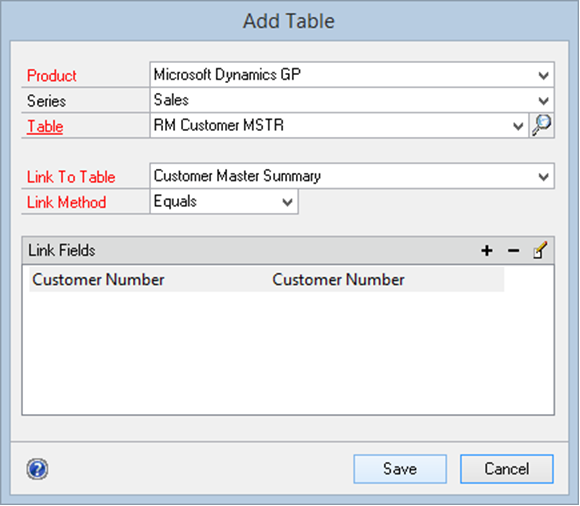
Task: Select the Sales series field
Action: pyautogui.click(x=352, y=100)
